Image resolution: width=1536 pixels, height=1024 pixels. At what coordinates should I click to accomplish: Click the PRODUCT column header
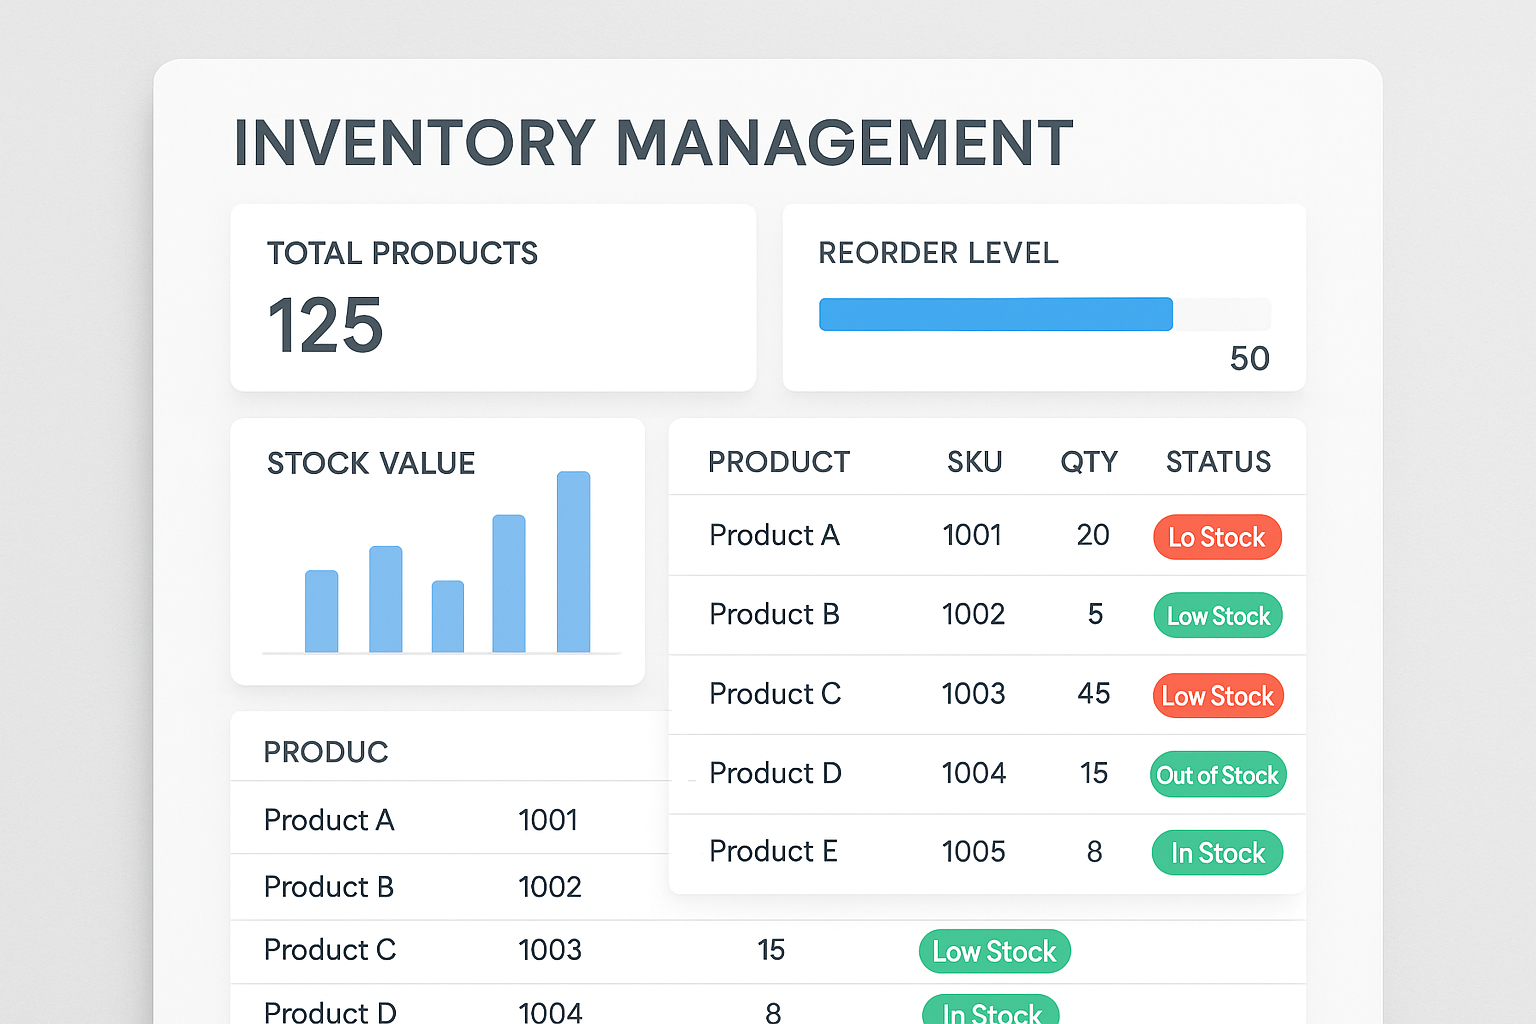tap(779, 461)
